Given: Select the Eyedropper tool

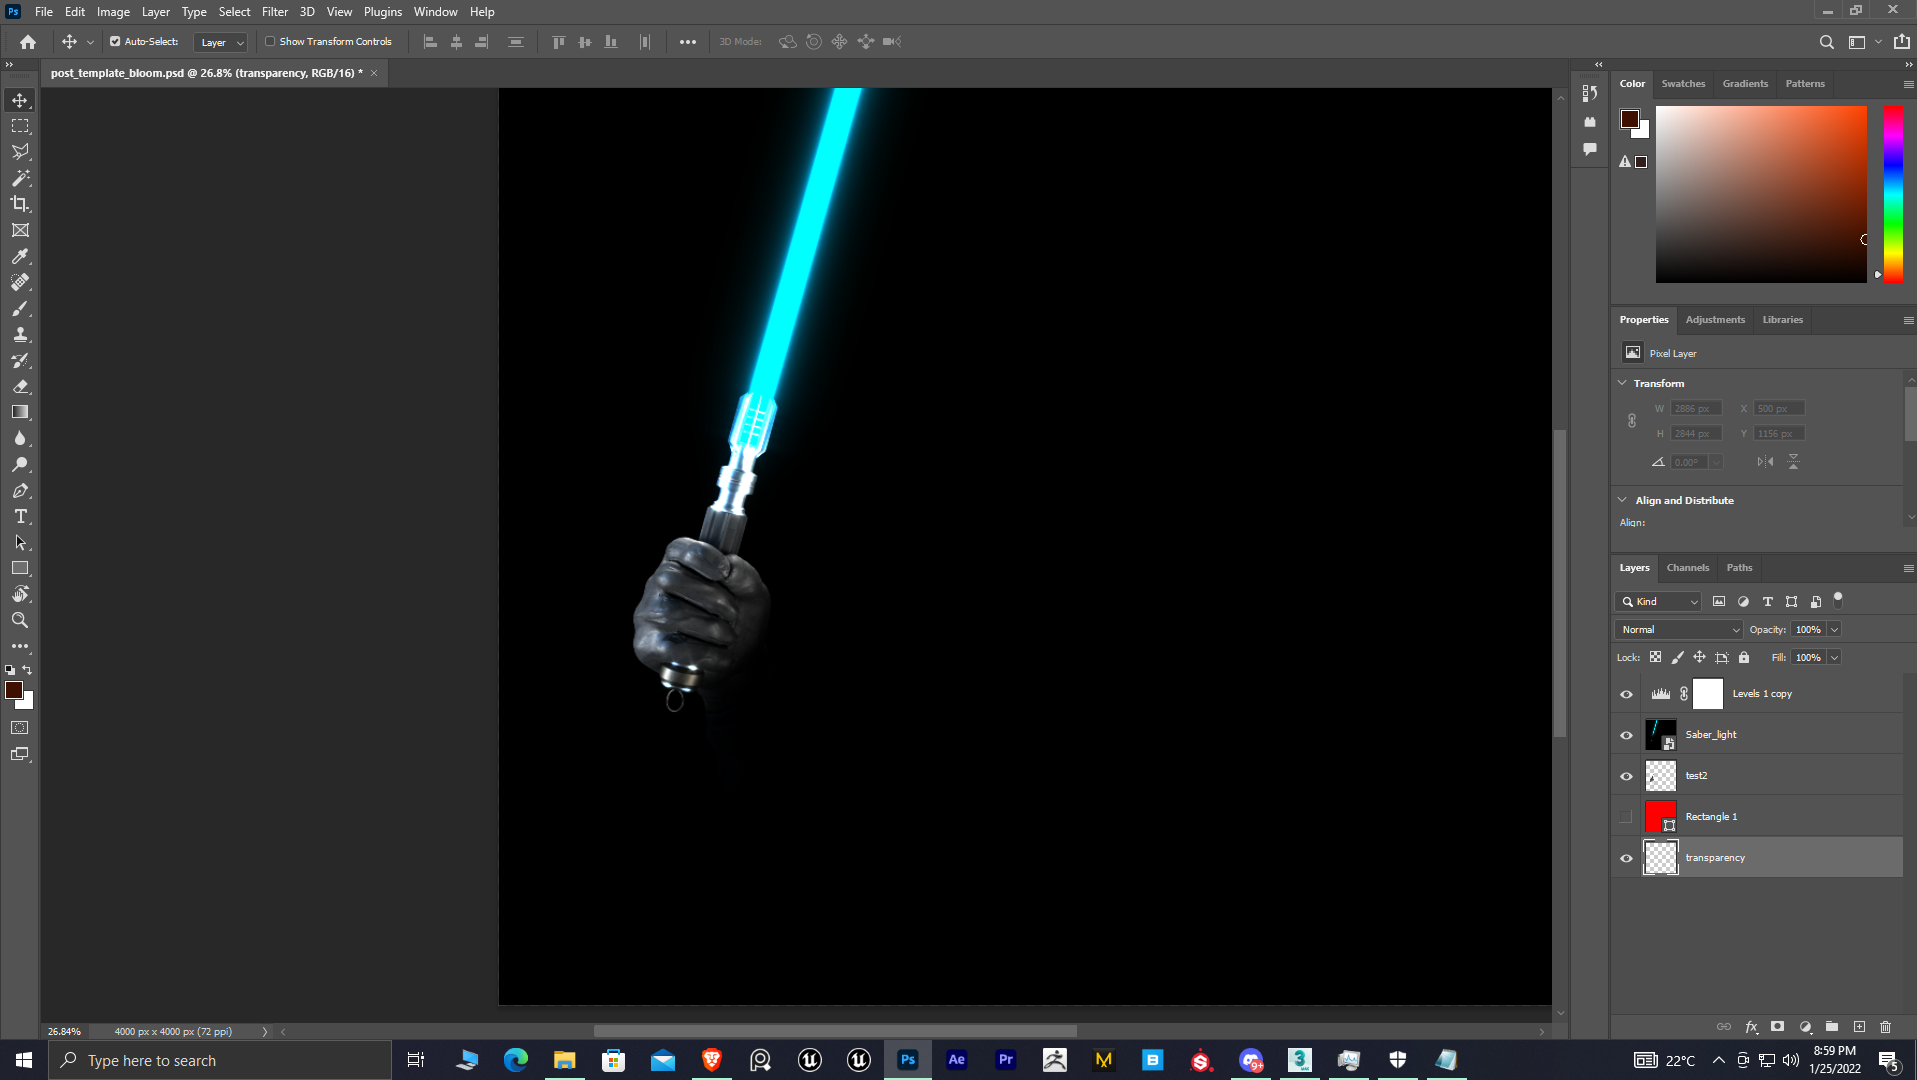Looking at the screenshot, I should point(20,256).
